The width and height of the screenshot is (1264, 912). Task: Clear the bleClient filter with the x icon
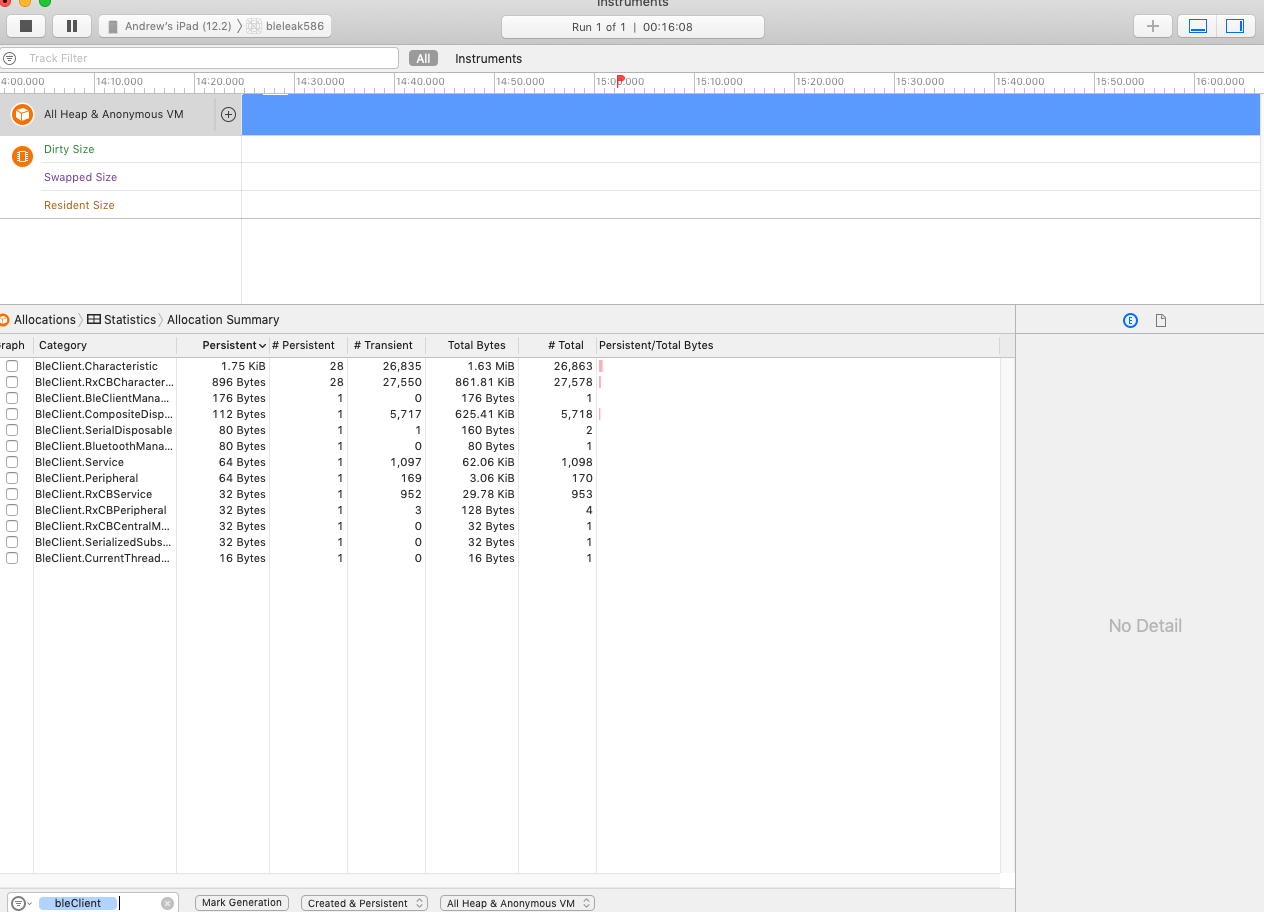(166, 903)
